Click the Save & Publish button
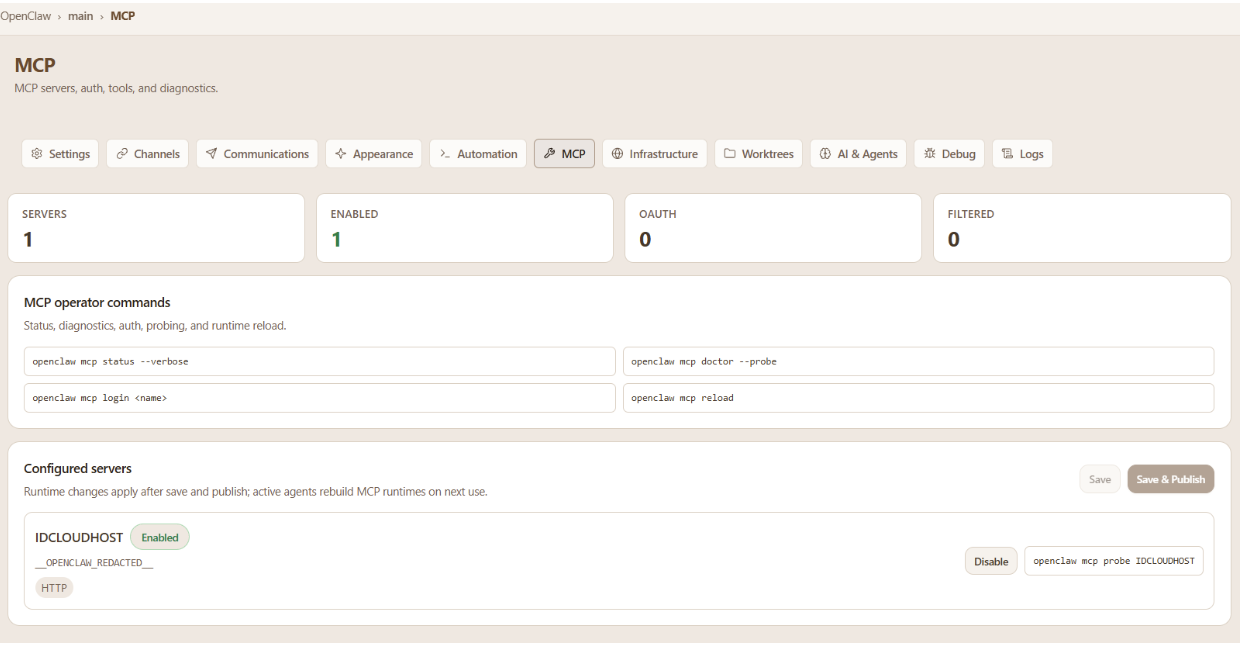Screen dimensions: 1242x650 [x=1170, y=479]
